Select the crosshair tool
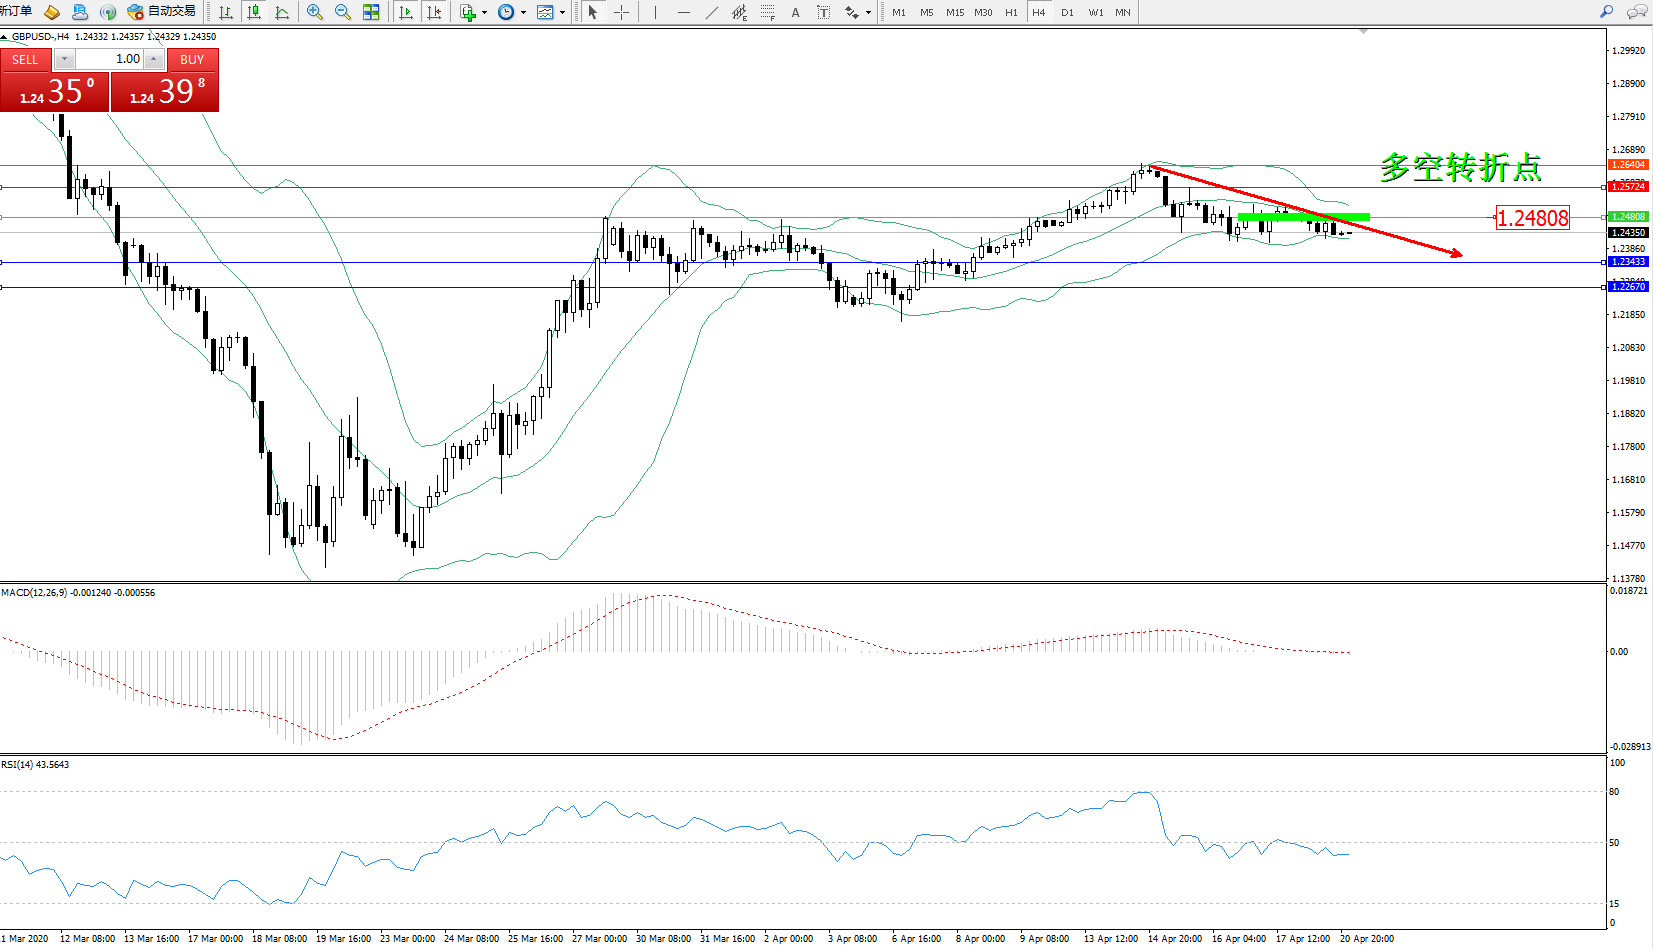This screenshot has height=949, width=1653. tap(621, 12)
